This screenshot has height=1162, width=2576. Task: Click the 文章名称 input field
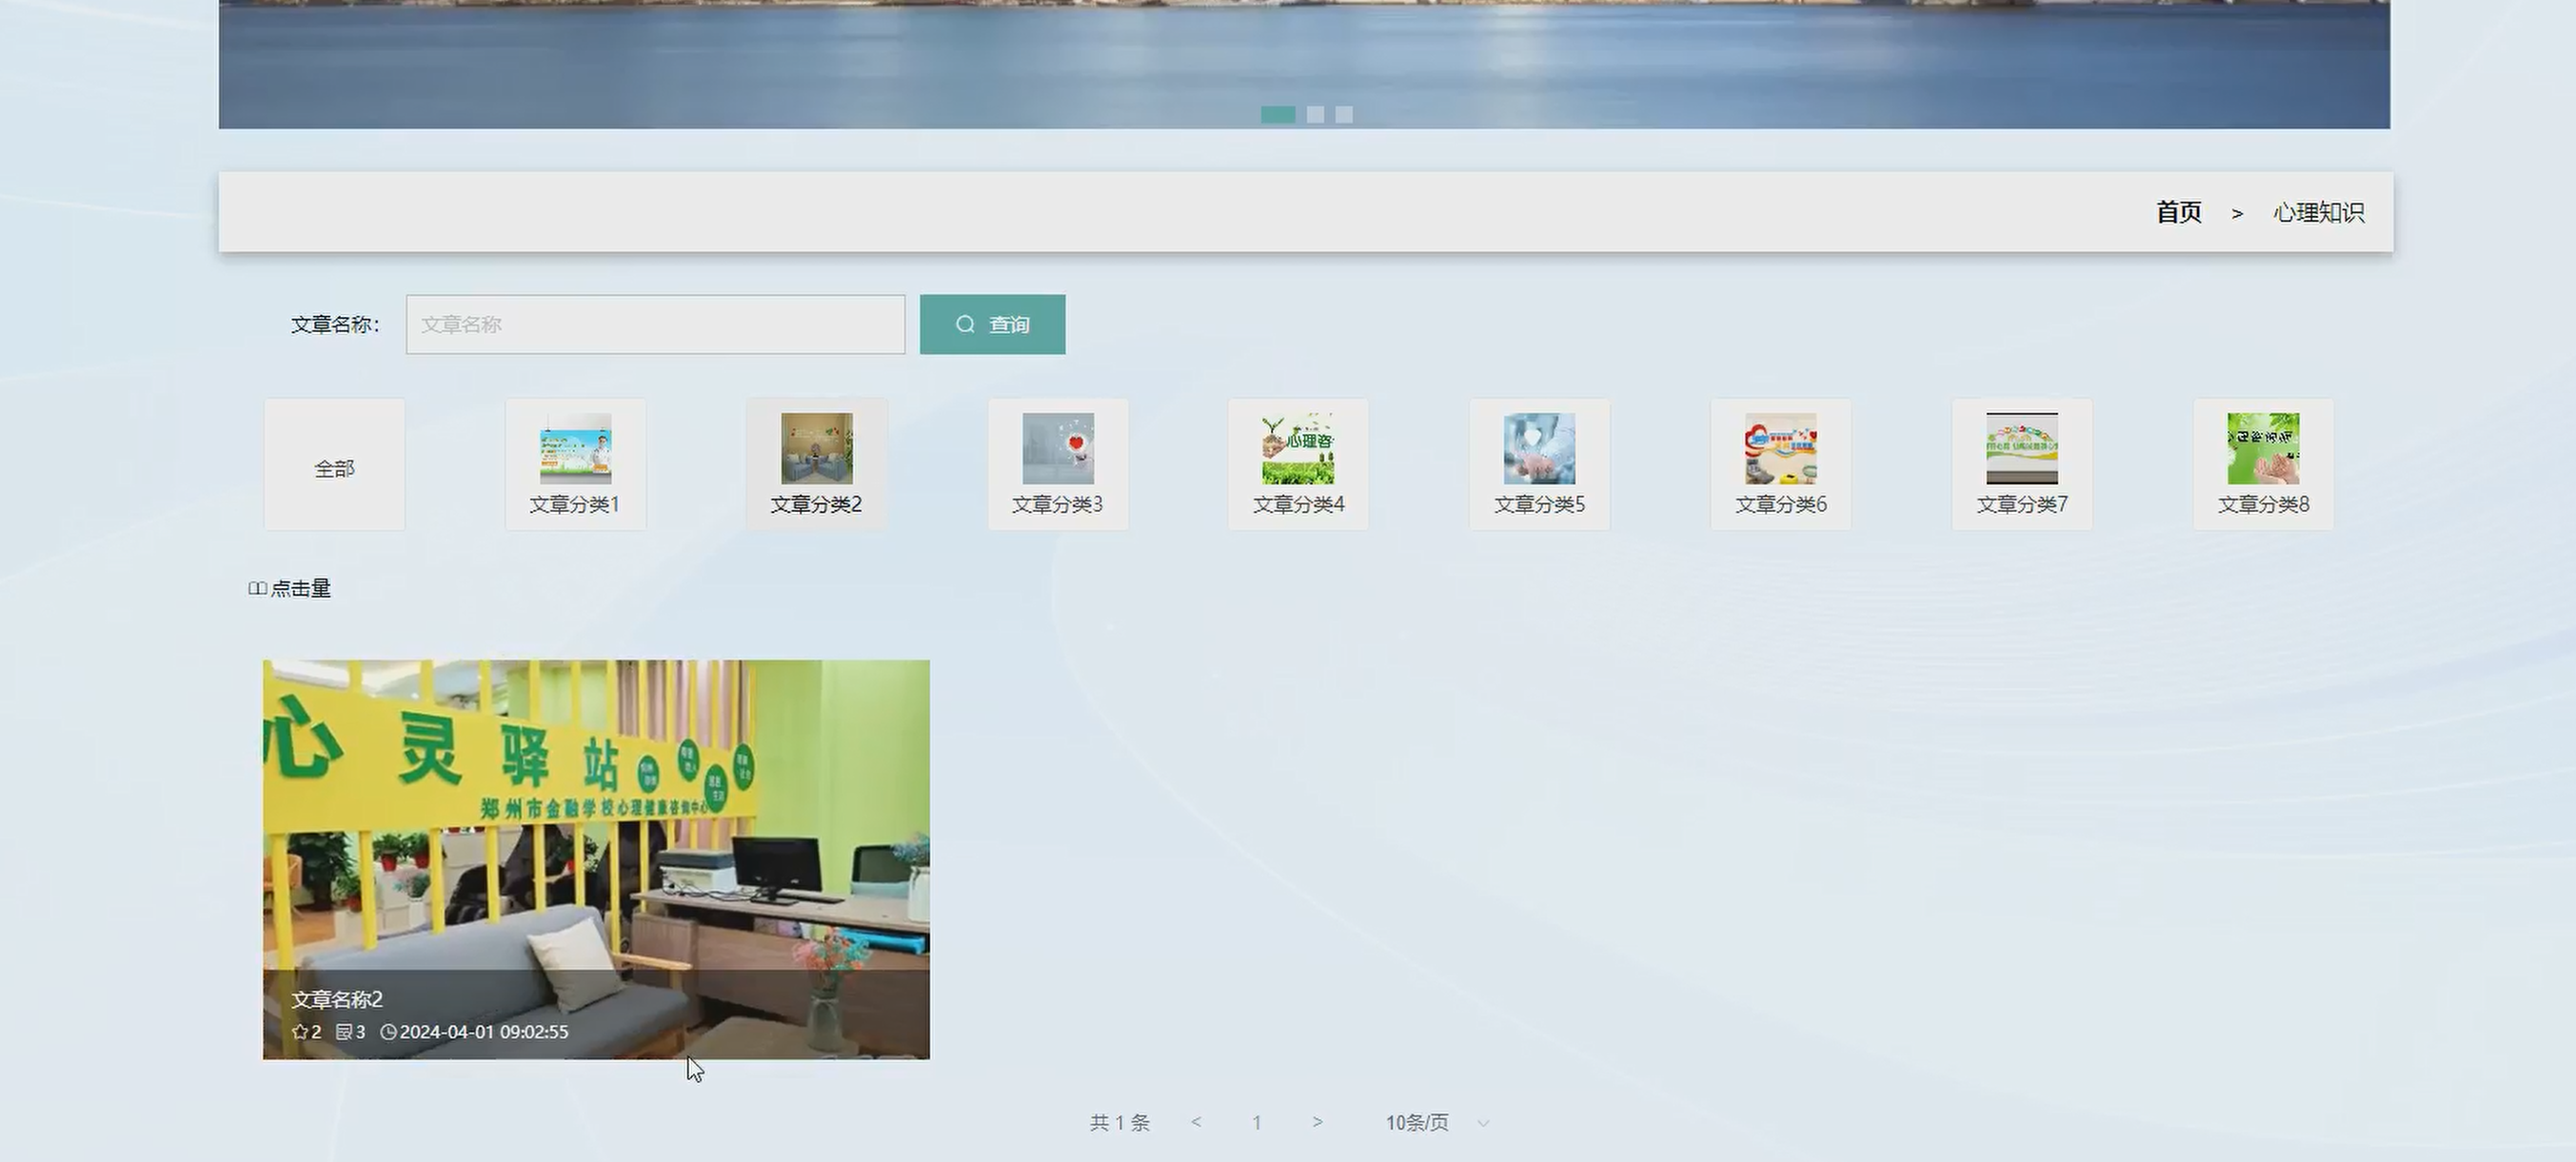[655, 324]
